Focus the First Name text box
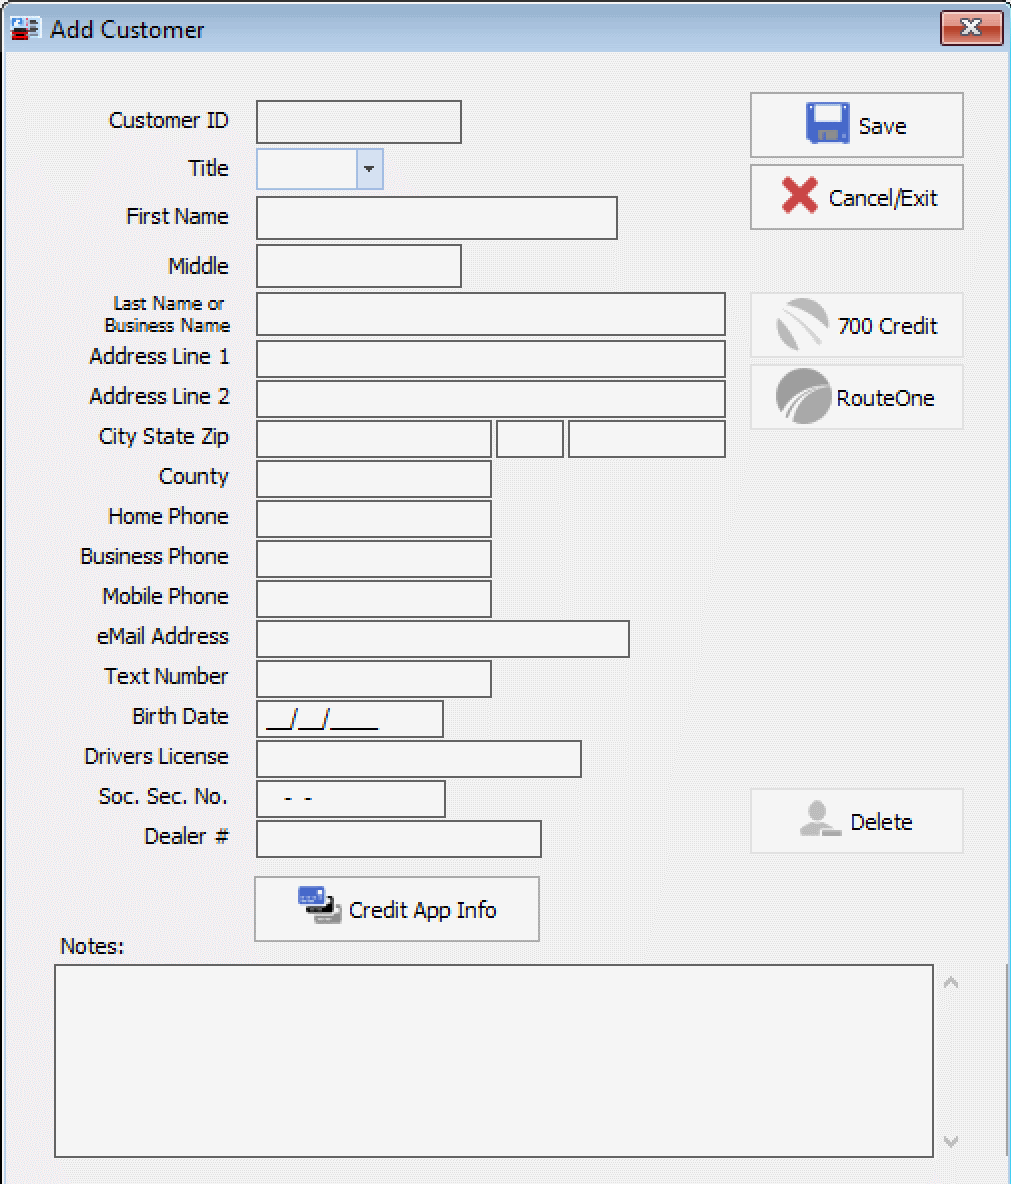Viewport: 1011px width, 1184px height. (x=436, y=218)
